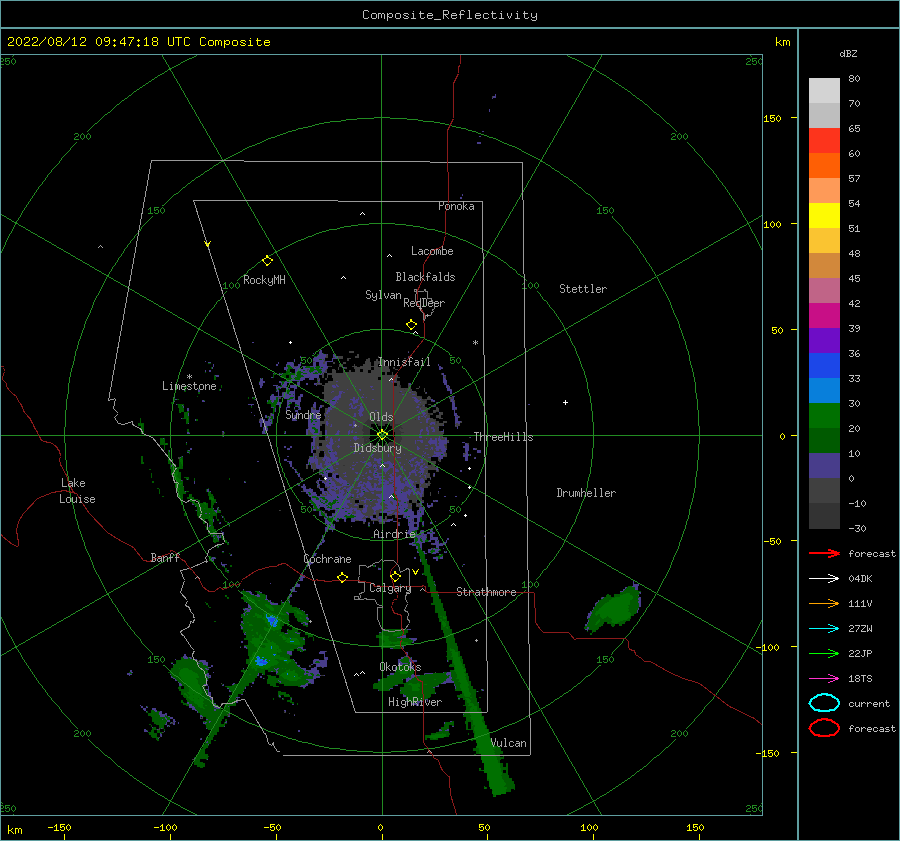The image size is (900, 841).
Task: Click the Calgary city label
Action: [390, 588]
